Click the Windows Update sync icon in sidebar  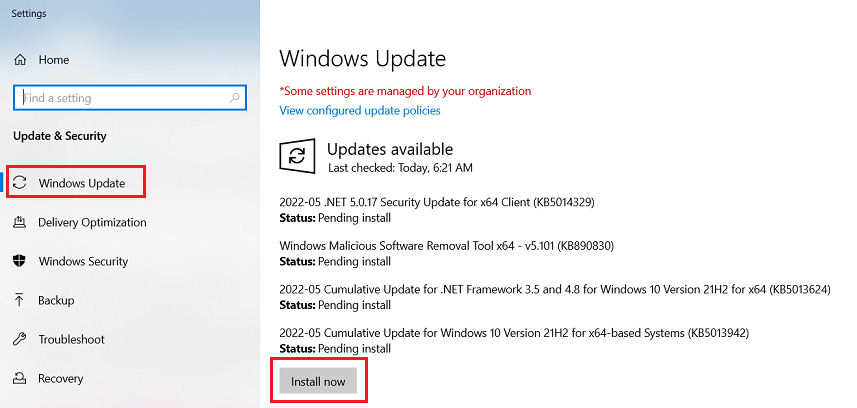click(x=20, y=183)
